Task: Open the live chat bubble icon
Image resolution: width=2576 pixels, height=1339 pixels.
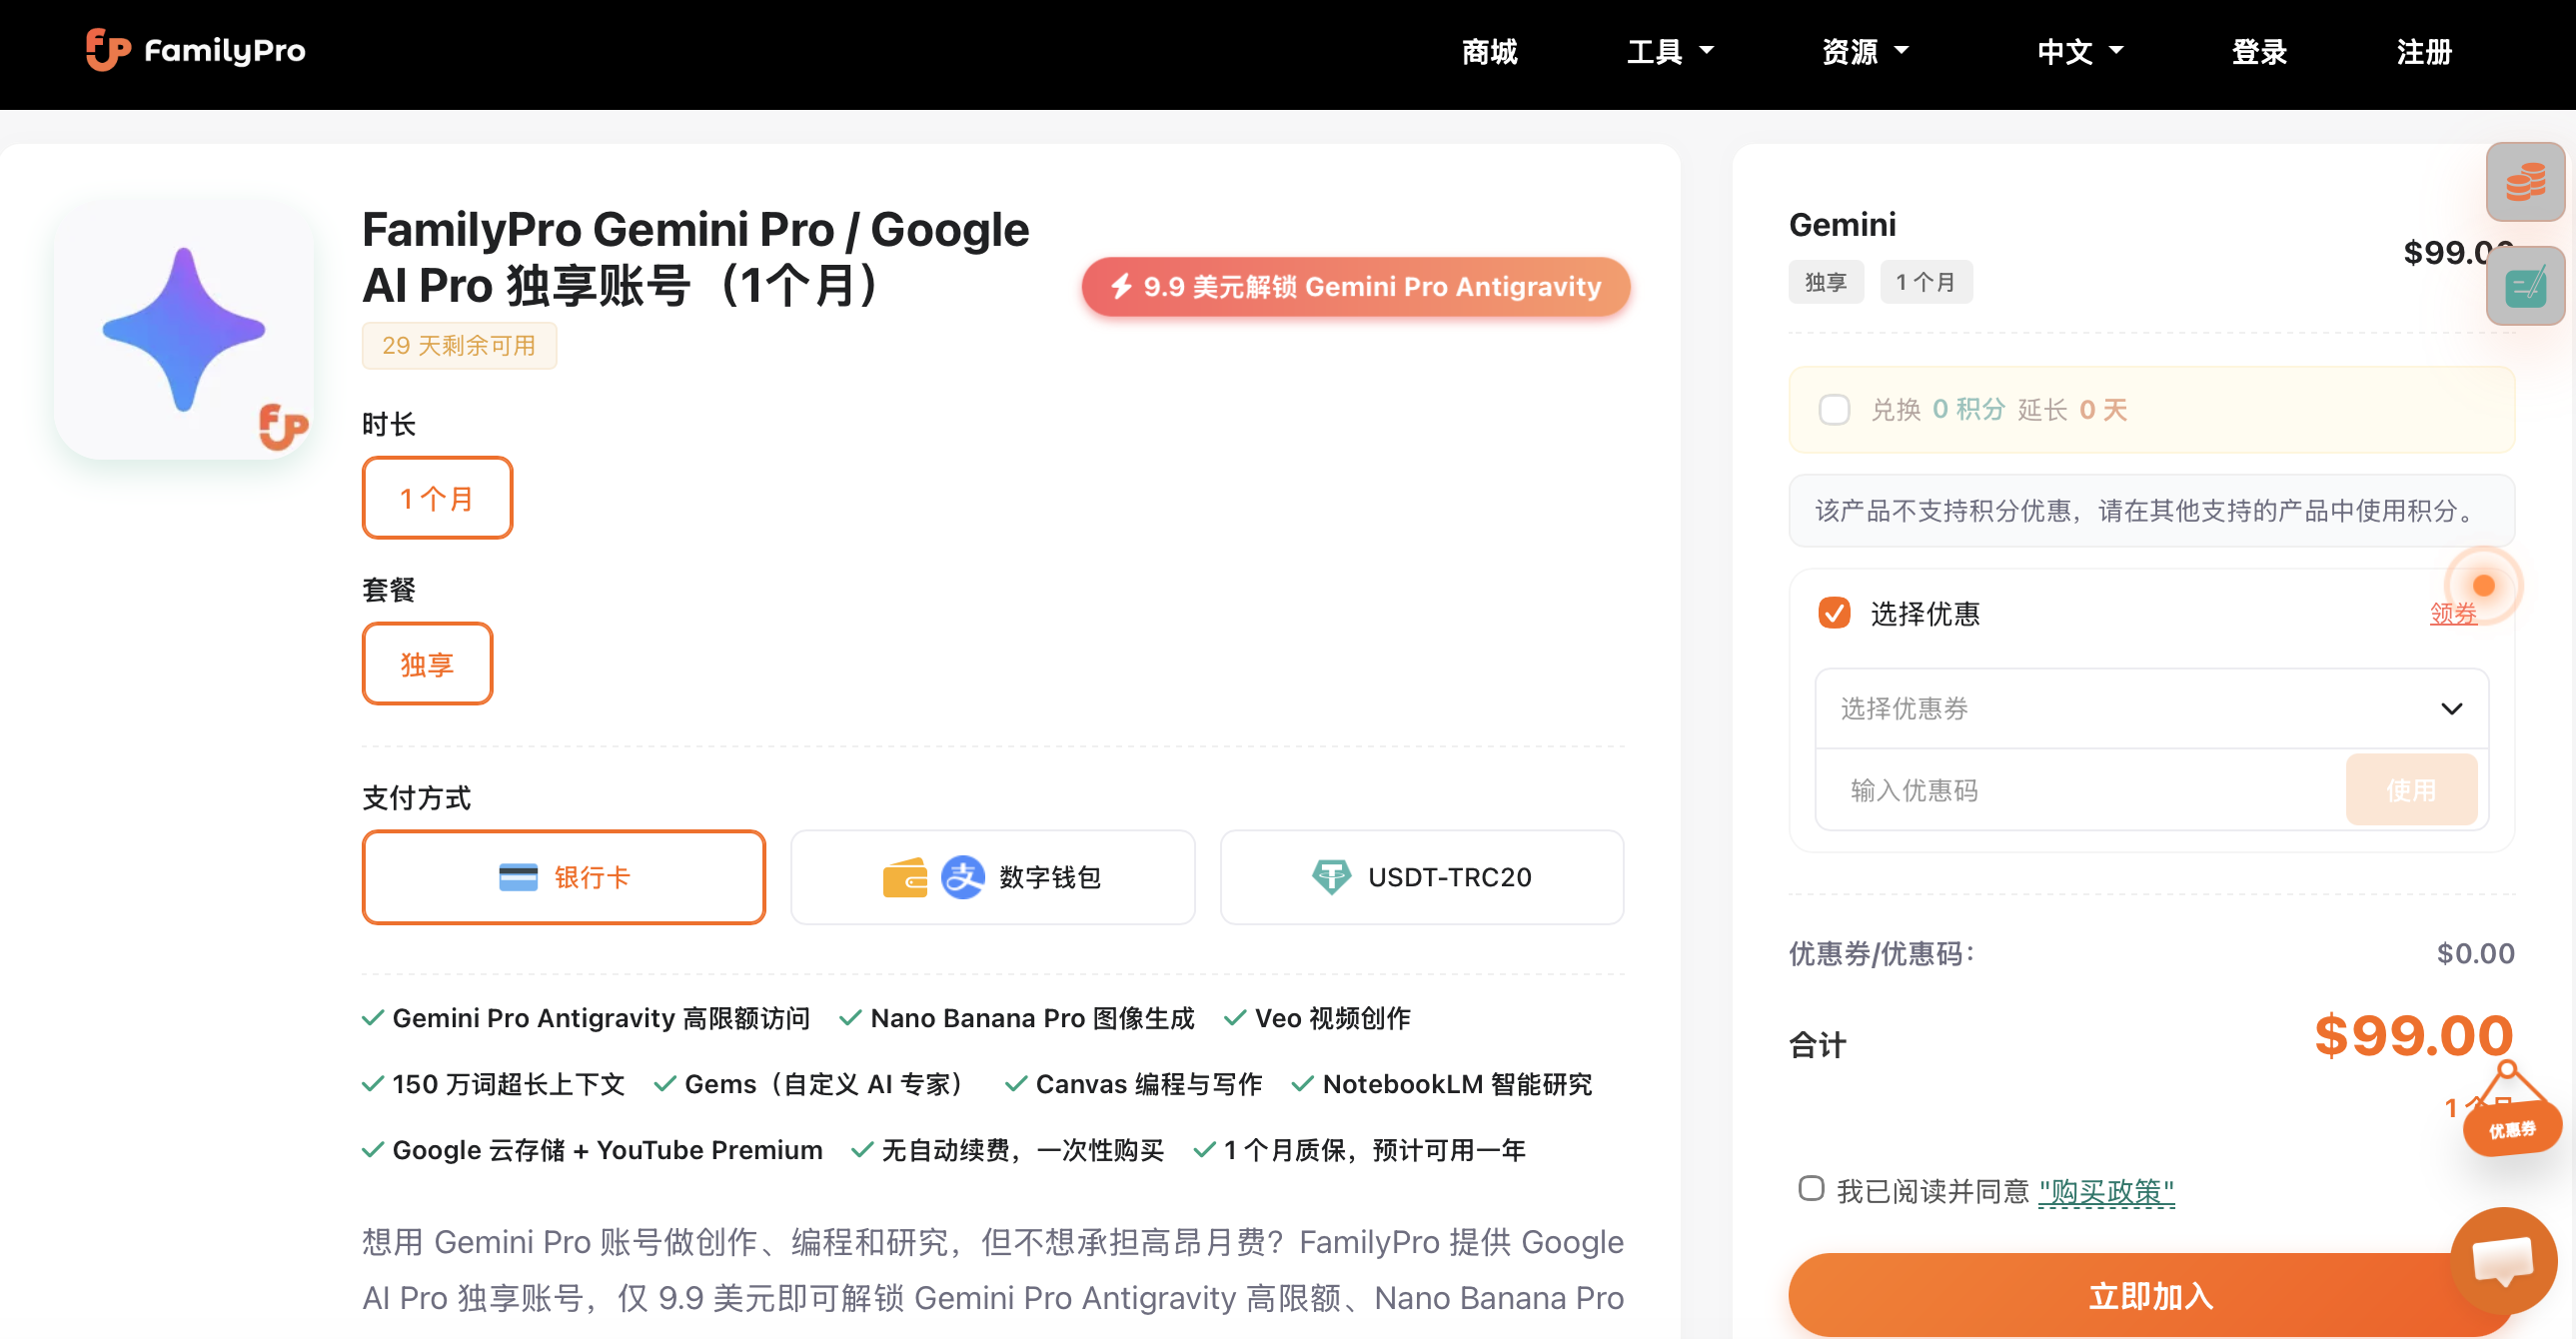Action: [x=2502, y=1260]
